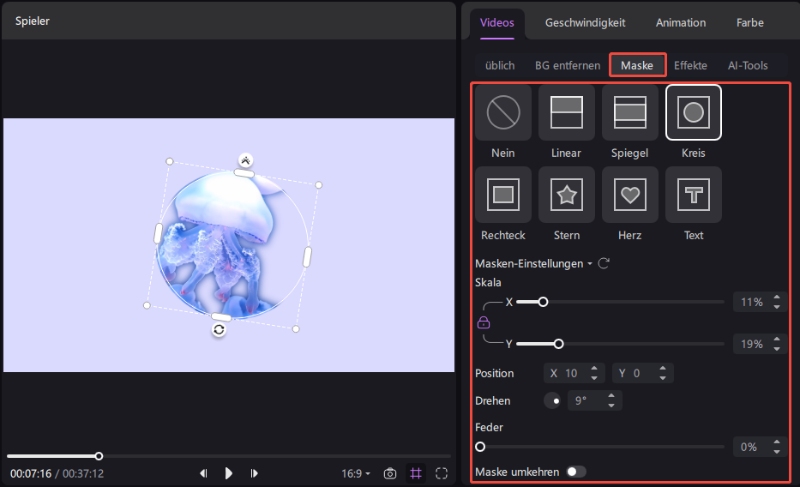The image size is (800, 487).
Task: Click the Drehen rotation dial
Action: click(x=553, y=401)
